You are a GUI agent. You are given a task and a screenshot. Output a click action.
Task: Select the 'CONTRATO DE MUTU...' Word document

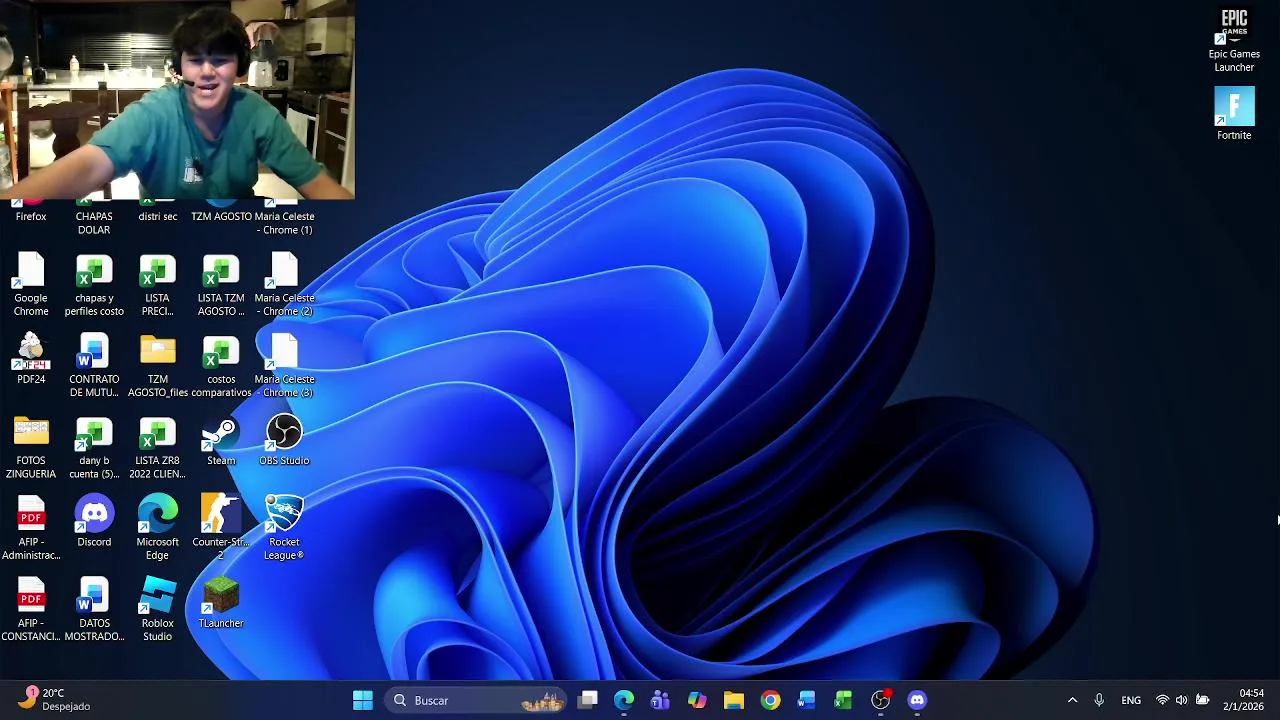tap(94, 366)
